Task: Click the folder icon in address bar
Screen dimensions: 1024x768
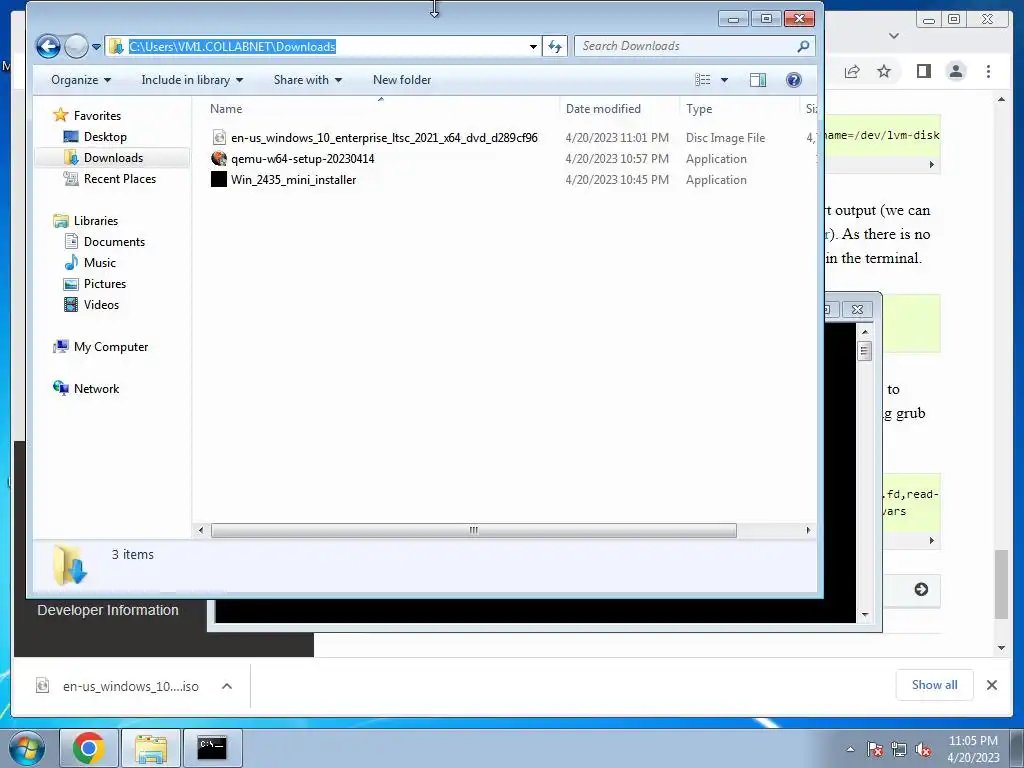Action: click(116, 46)
